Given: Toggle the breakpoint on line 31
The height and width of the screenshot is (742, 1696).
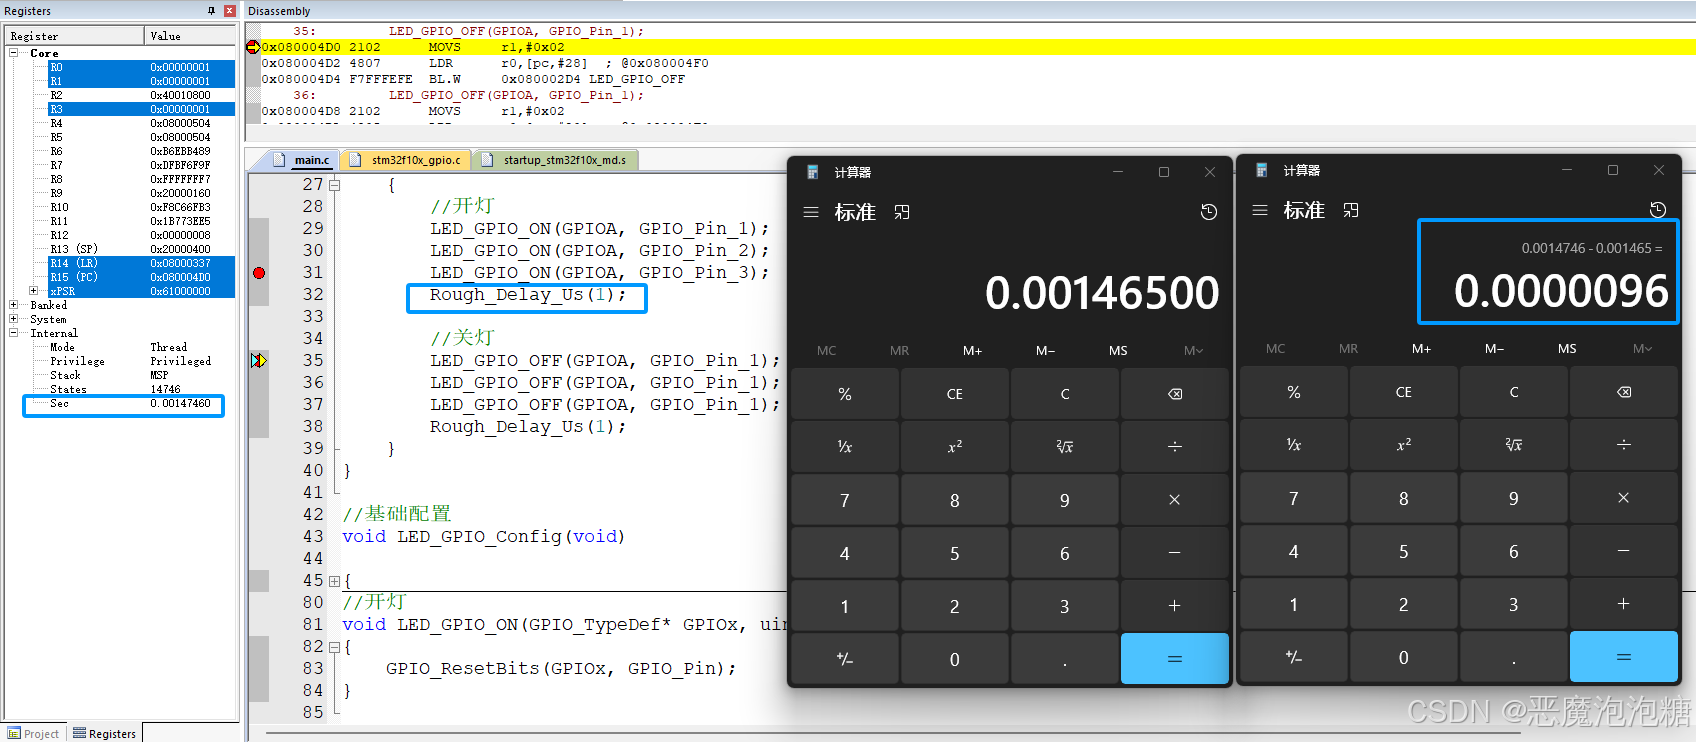Looking at the screenshot, I should coord(259,273).
